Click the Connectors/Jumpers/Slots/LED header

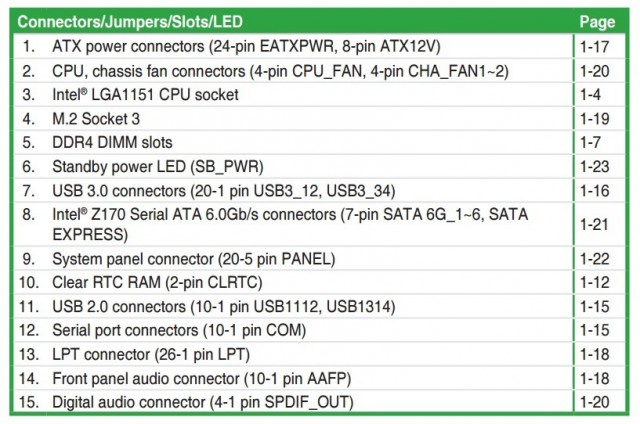pos(130,22)
